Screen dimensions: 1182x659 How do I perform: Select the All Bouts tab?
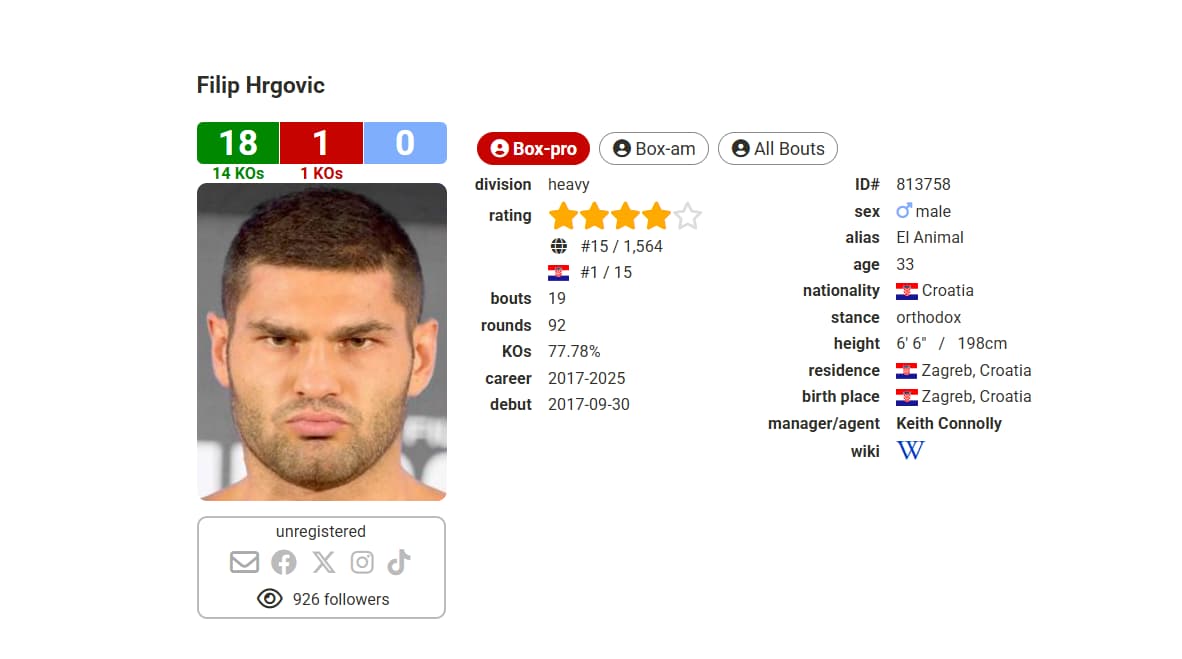tap(778, 149)
